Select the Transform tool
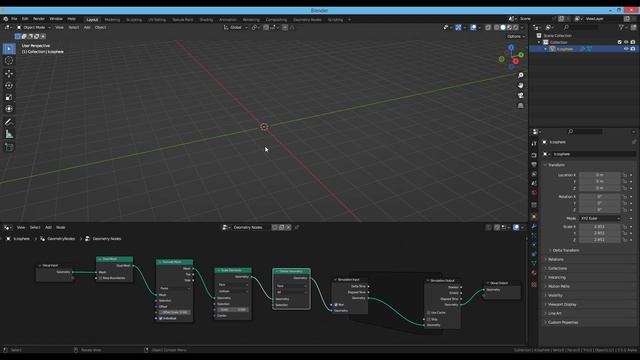The image size is (640, 360). [9, 109]
